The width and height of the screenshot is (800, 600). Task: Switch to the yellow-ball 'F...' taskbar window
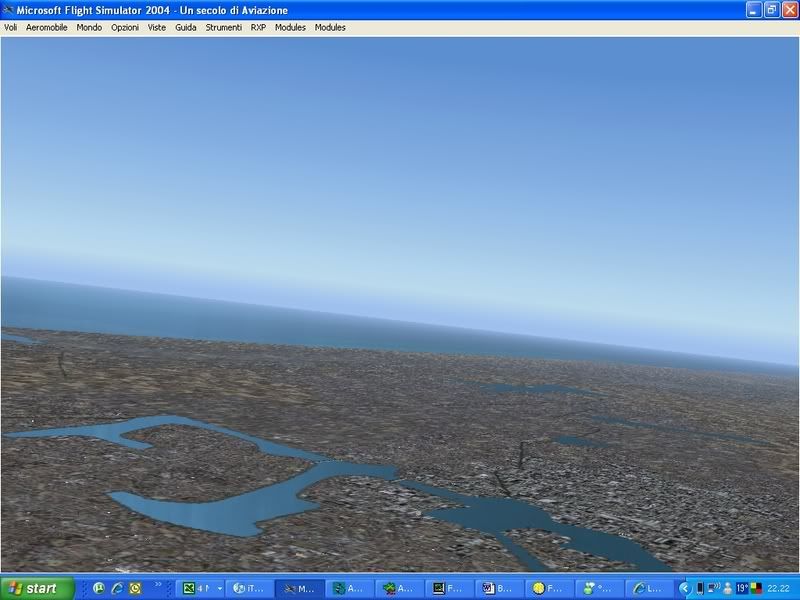pos(548,588)
